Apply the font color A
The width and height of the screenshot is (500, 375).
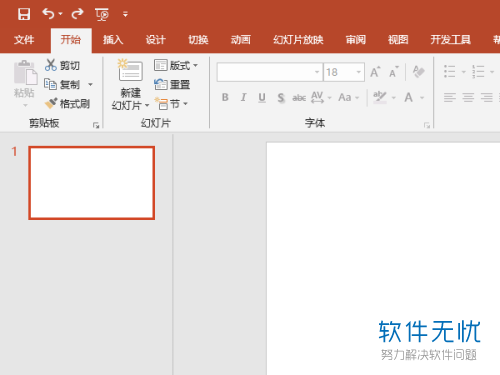pos(408,97)
